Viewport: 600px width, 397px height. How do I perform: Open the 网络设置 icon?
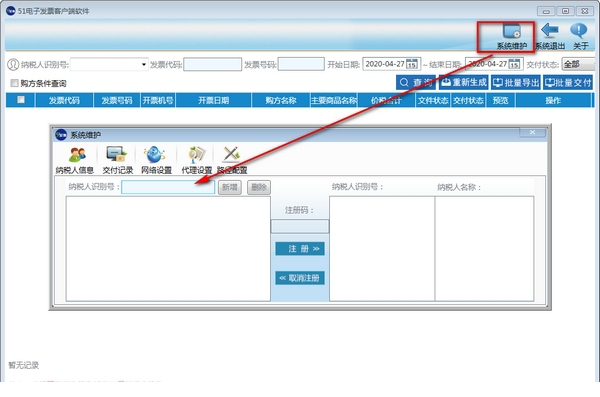click(x=155, y=154)
